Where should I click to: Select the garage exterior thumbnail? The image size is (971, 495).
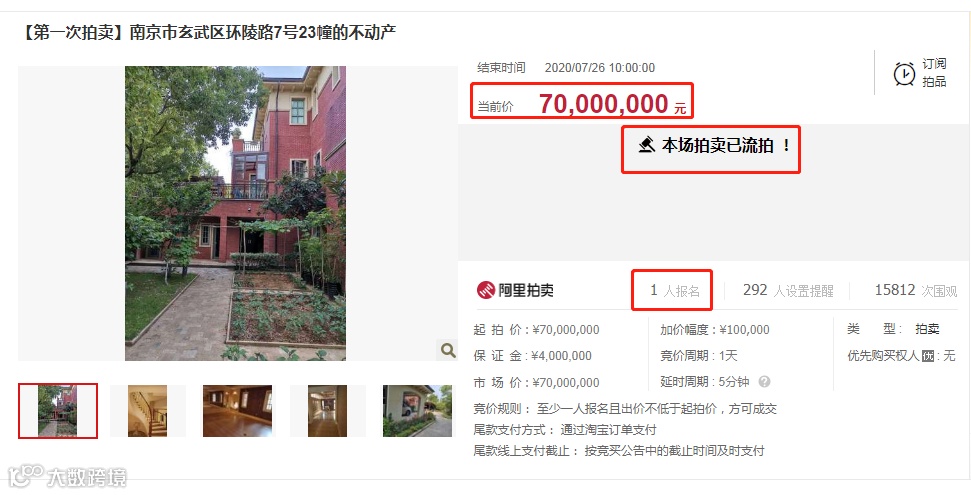coord(417,411)
